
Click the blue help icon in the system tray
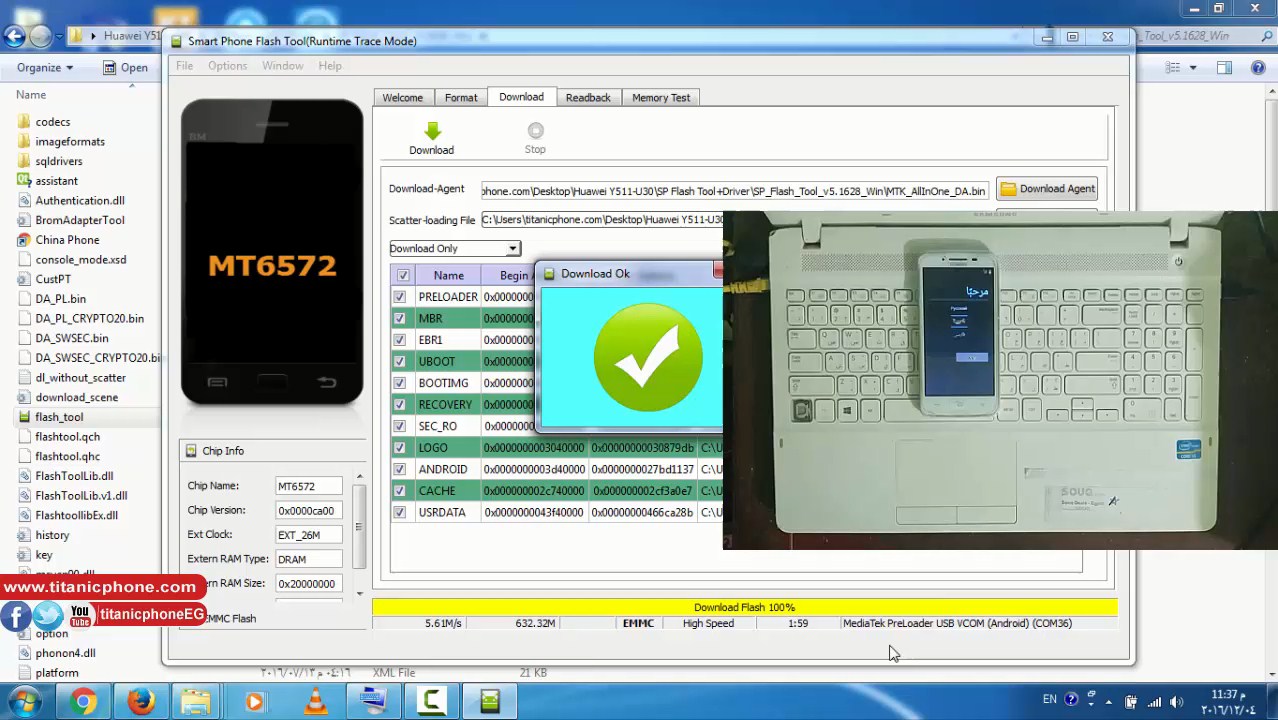click(x=1071, y=699)
